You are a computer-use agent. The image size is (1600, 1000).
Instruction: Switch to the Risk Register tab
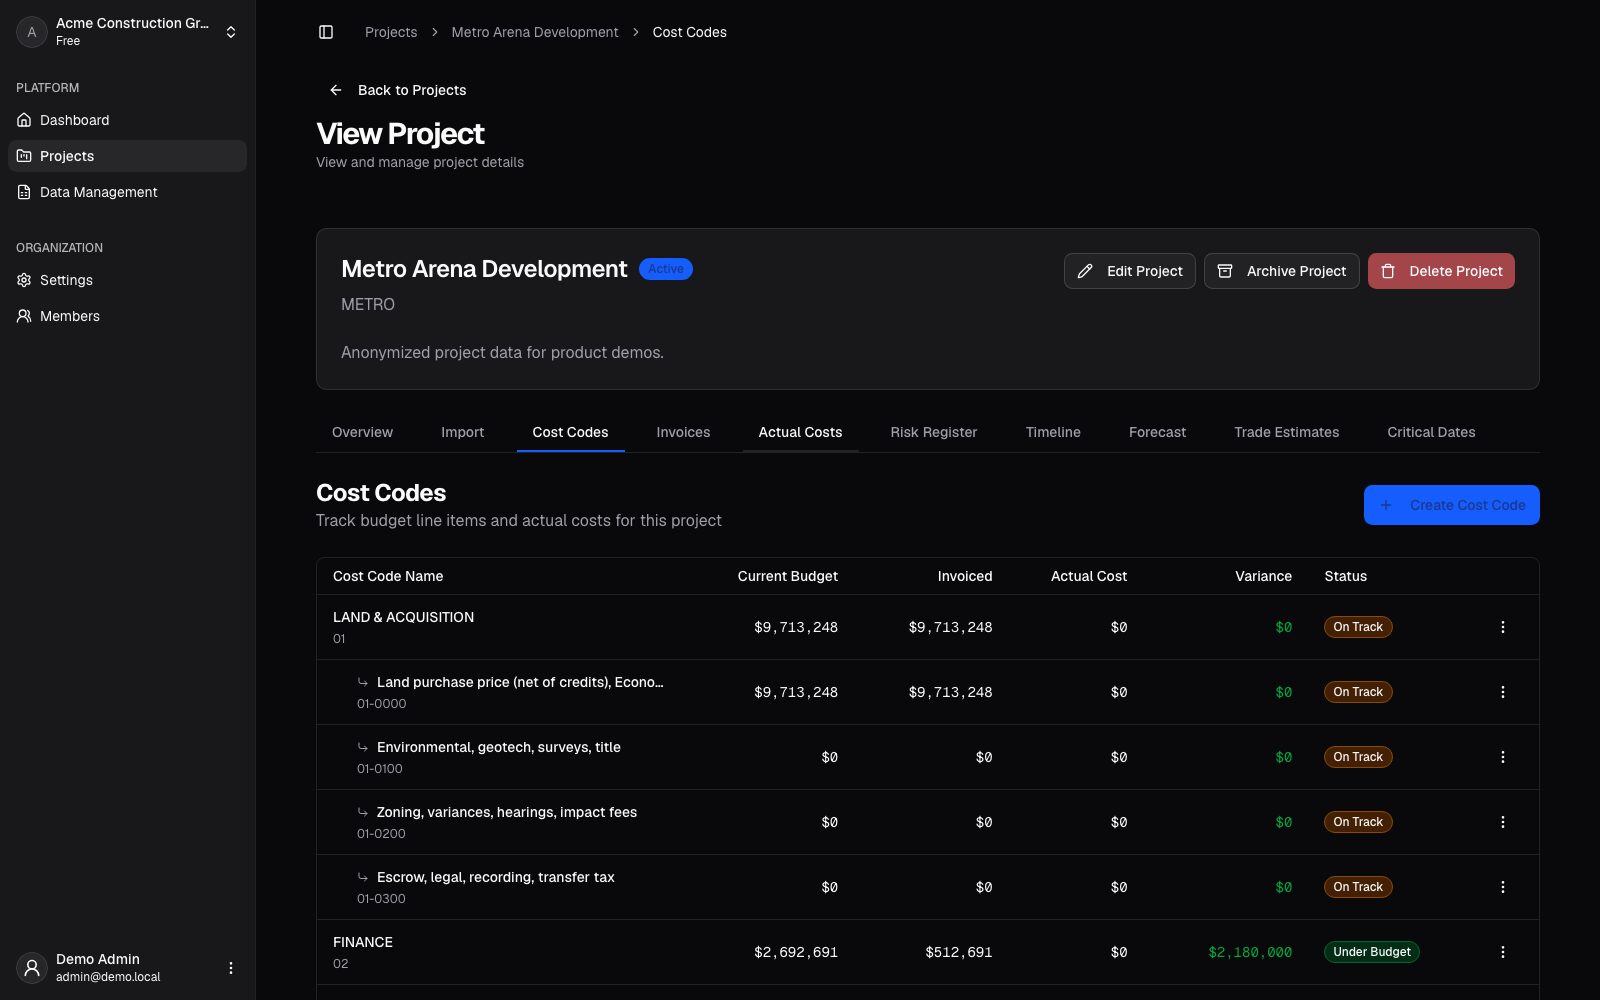pos(934,432)
